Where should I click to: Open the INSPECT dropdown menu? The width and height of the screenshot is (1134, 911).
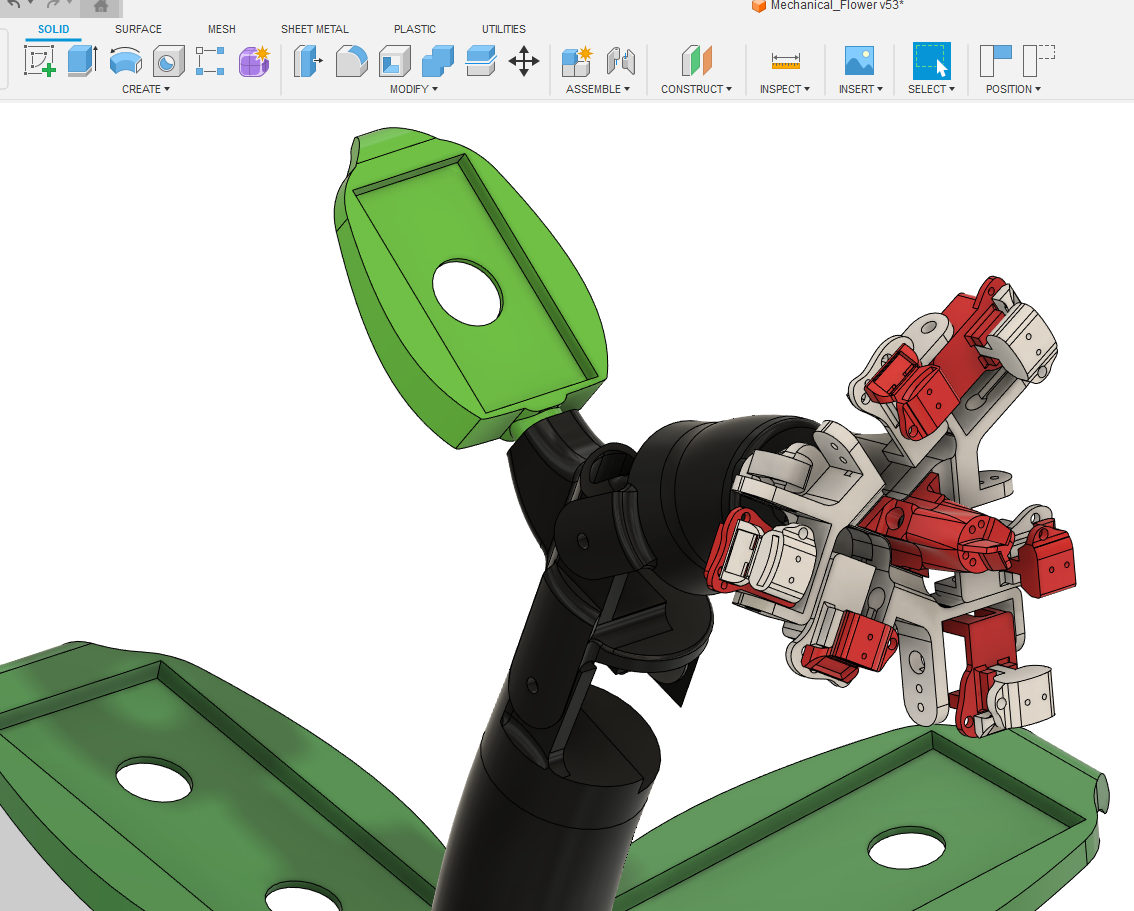pos(785,89)
